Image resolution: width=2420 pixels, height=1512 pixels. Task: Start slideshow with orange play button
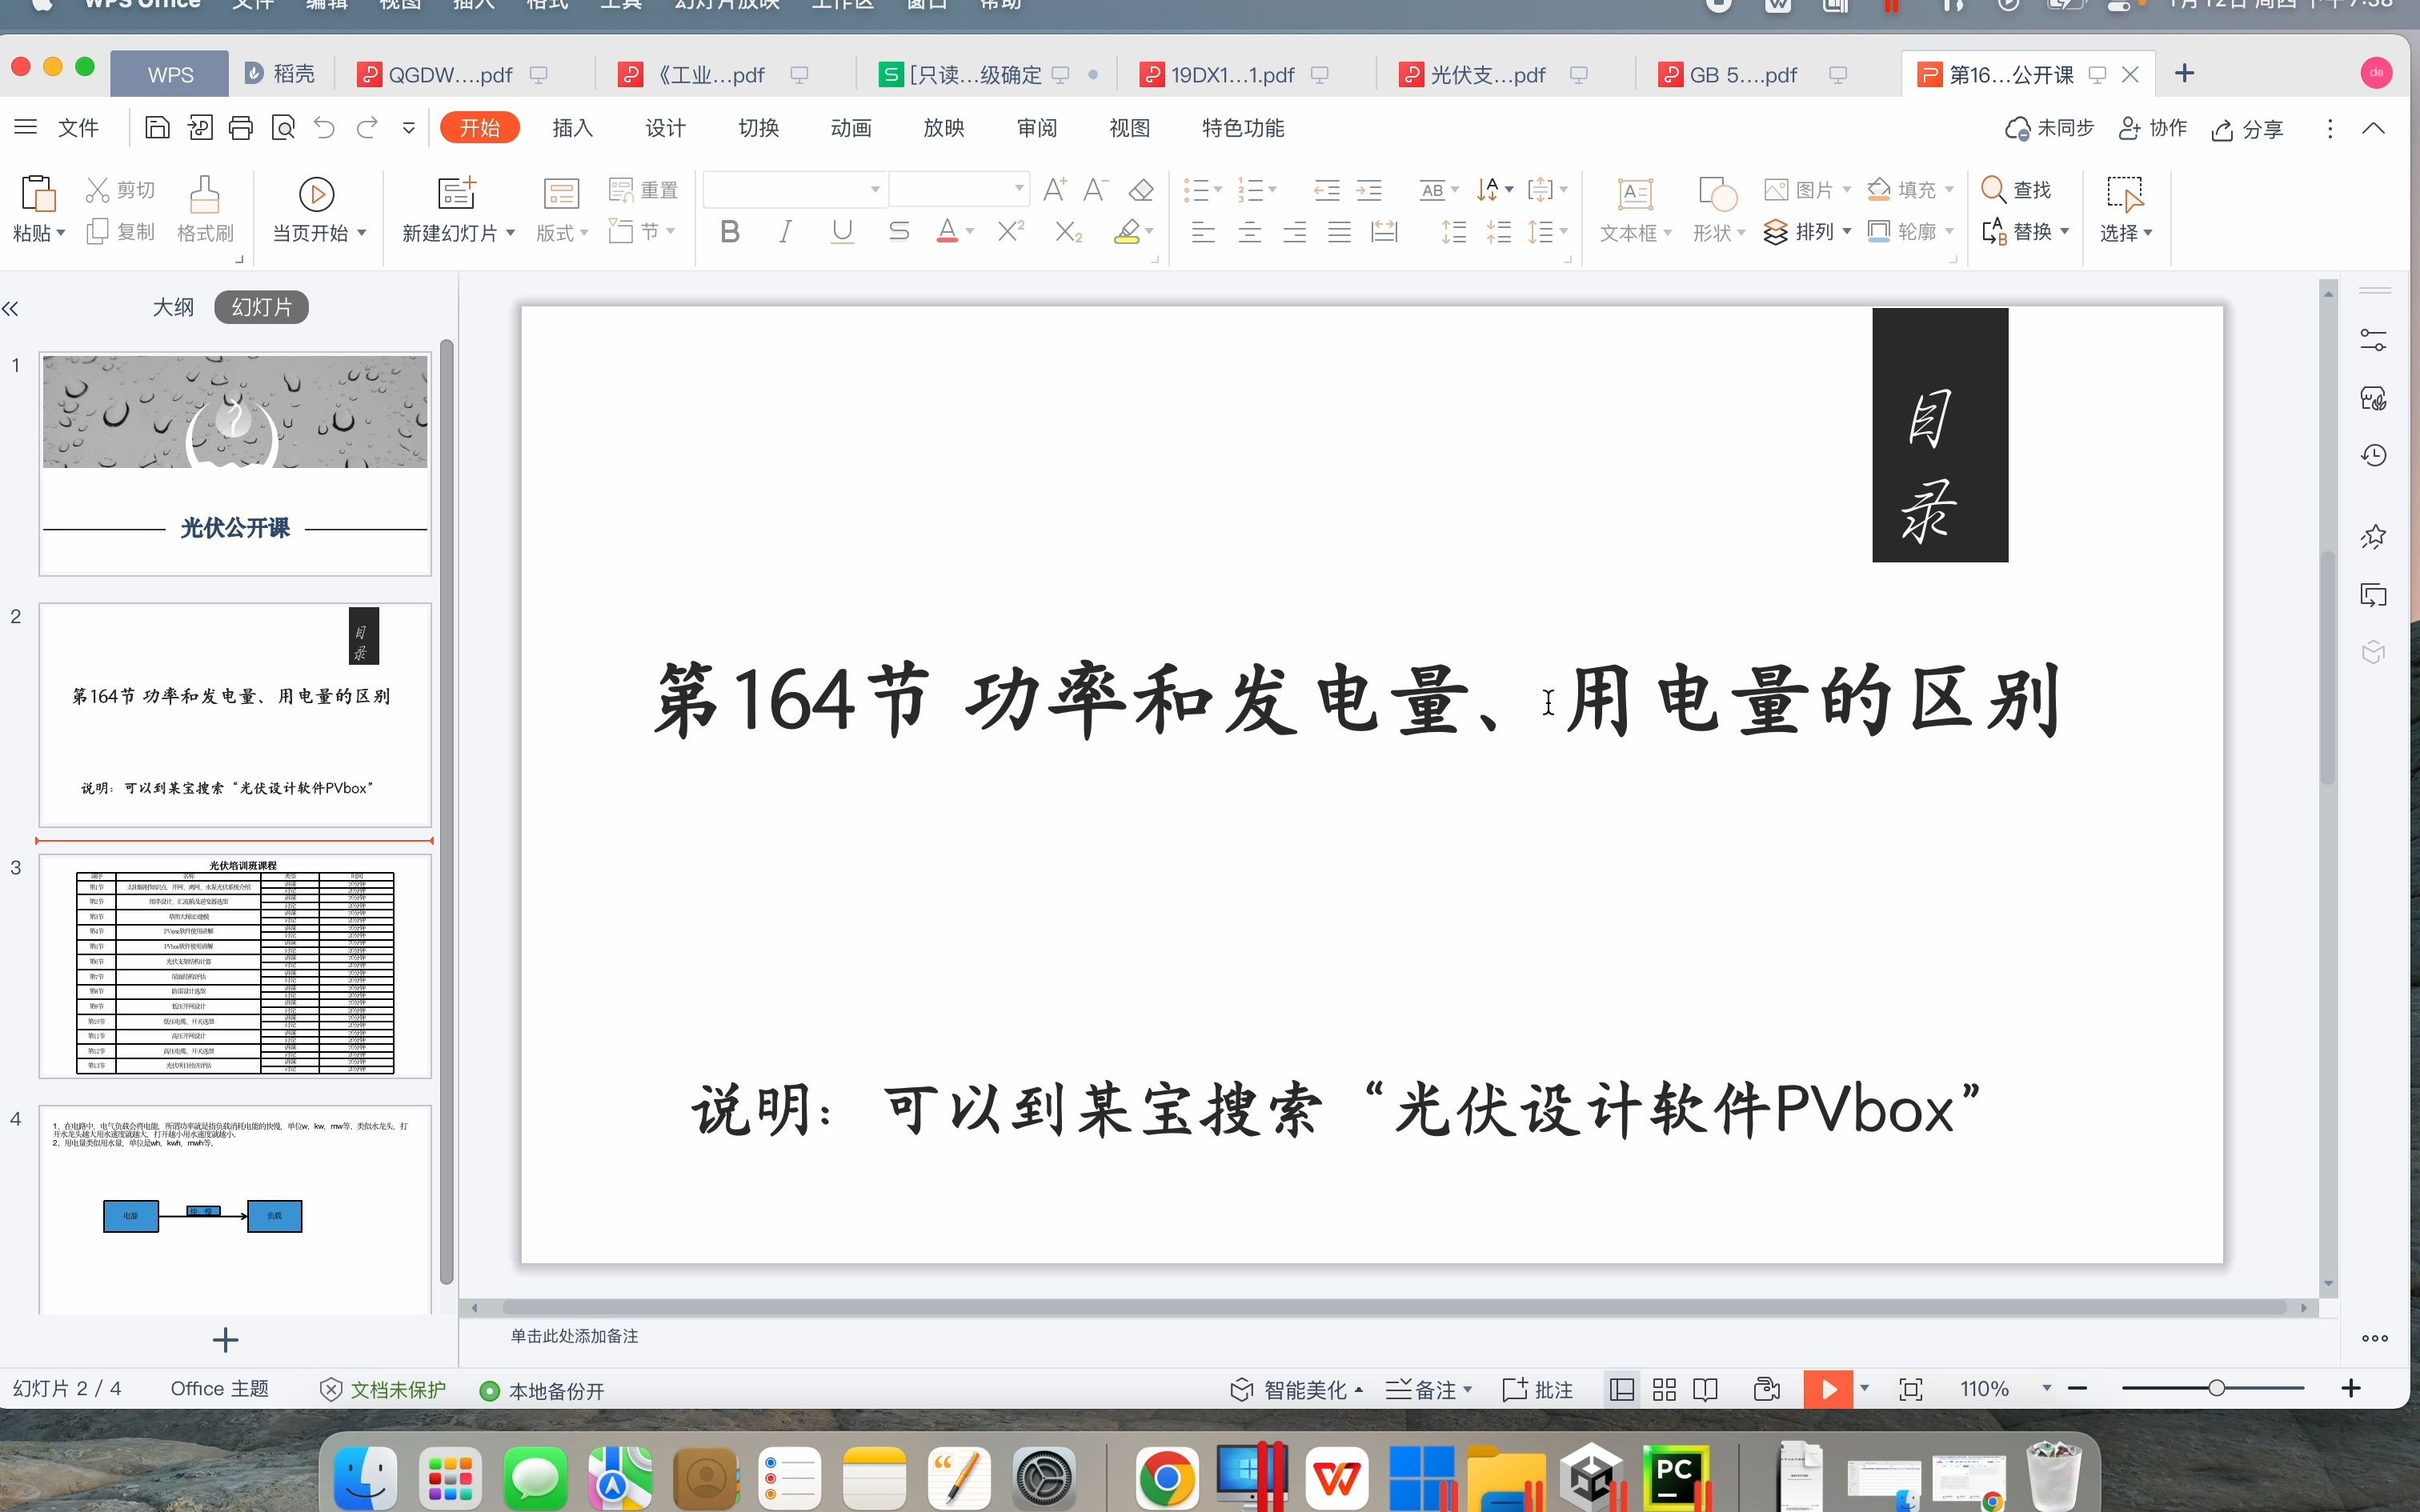point(1827,1389)
